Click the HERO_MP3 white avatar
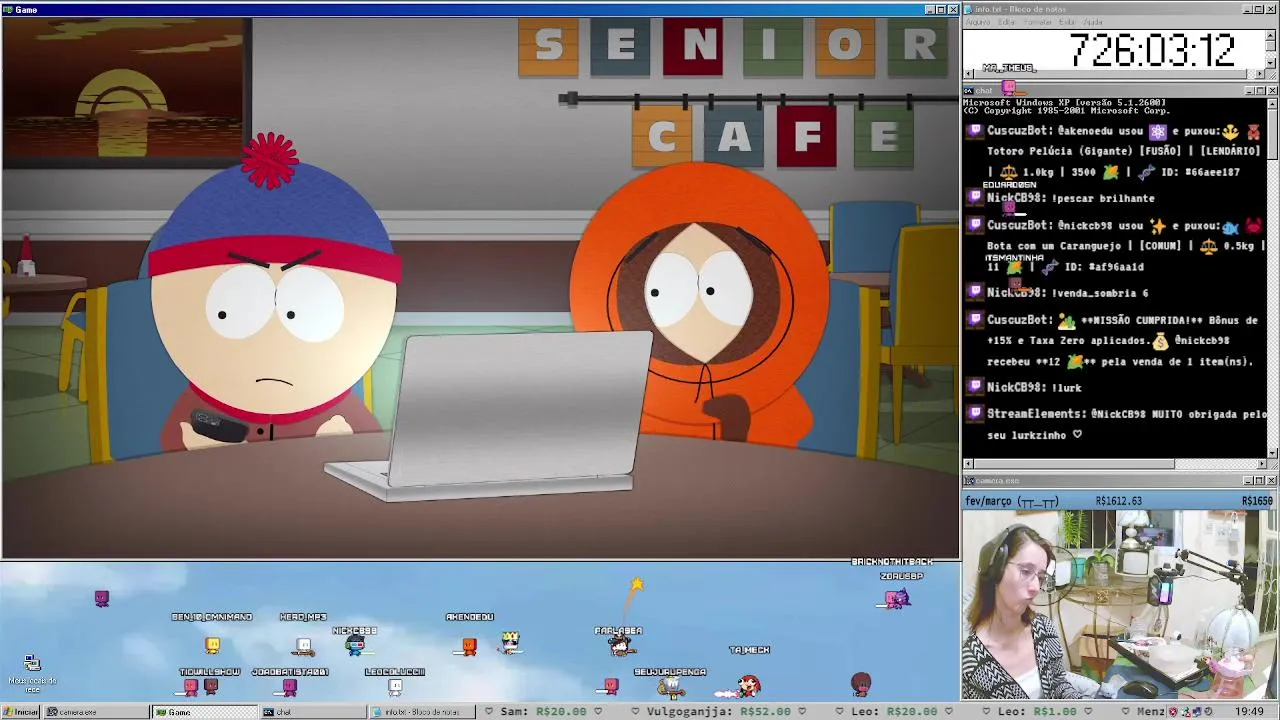Viewport: 1280px width, 720px height. pyautogui.click(x=304, y=646)
